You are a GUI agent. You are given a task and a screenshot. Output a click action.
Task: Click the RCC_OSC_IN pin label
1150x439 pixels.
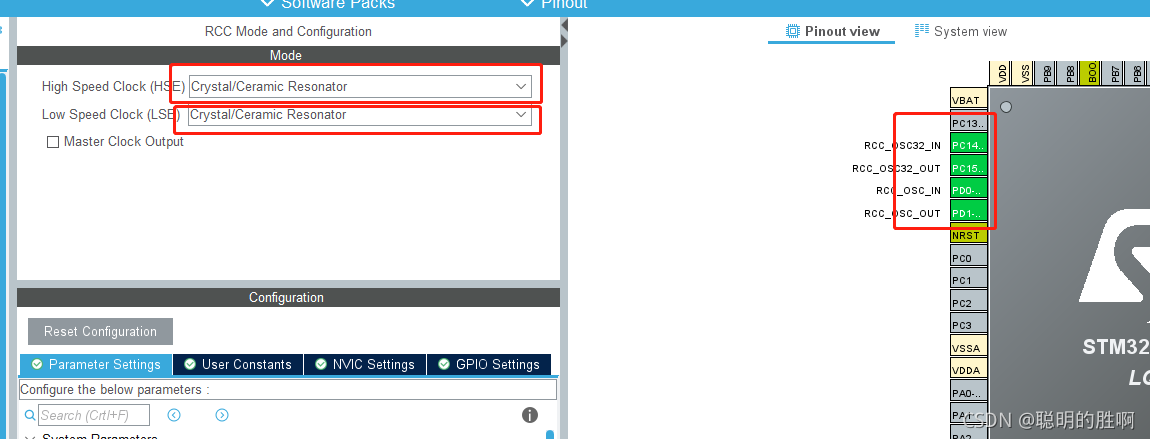coord(908,191)
